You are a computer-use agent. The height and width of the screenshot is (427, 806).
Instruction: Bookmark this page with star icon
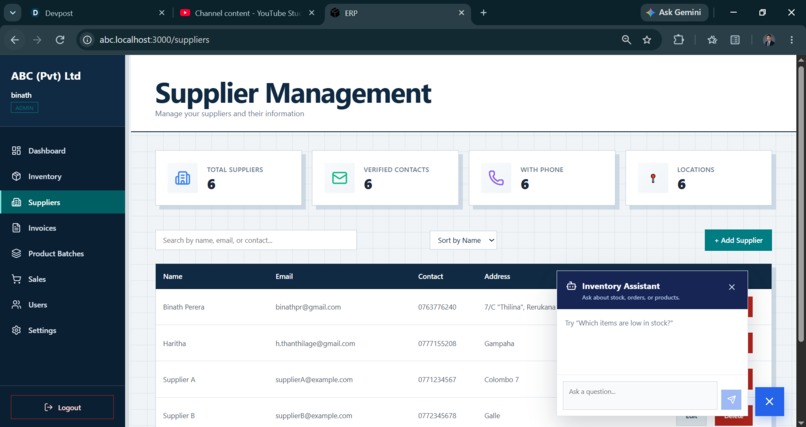647,40
